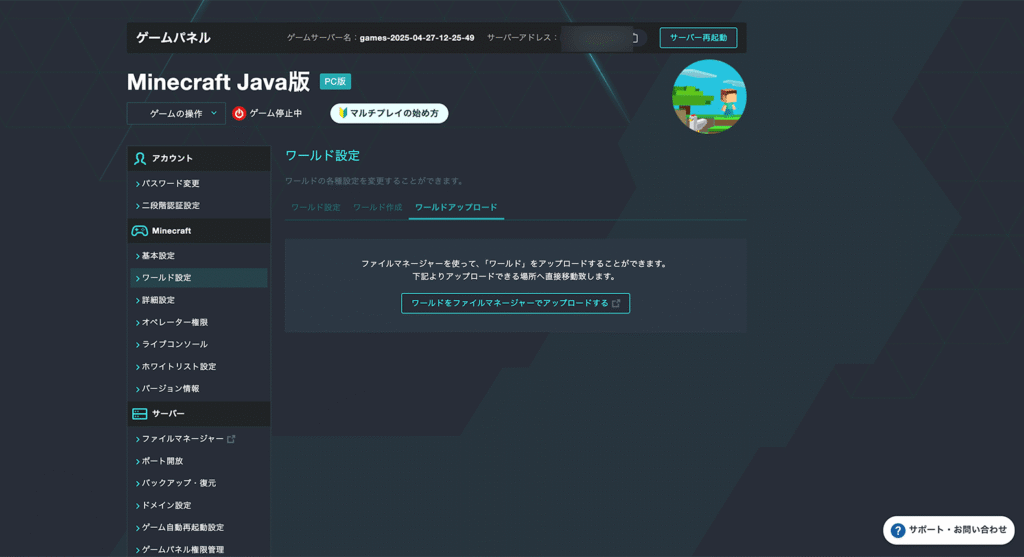This screenshot has height=557, width=1024.
Task: Switch to the ワールド設定 tab
Action: tap(315, 208)
